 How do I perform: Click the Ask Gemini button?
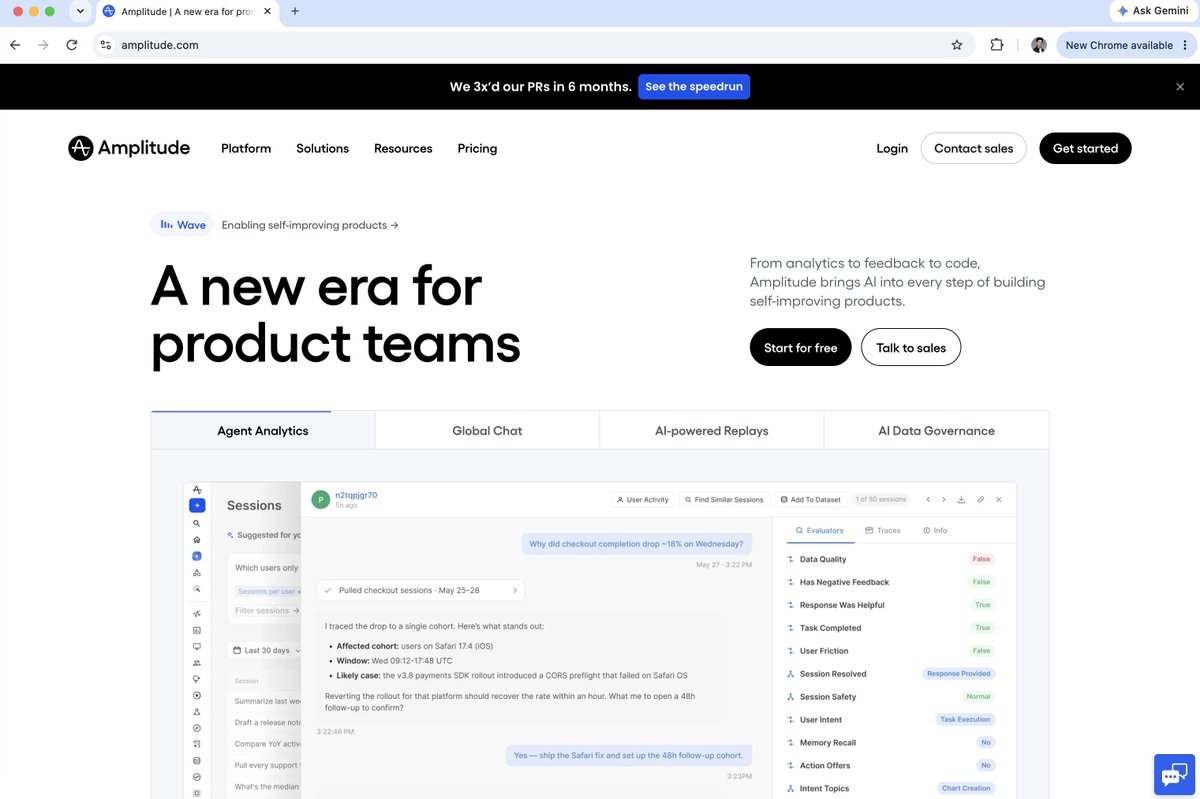tap(1153, 11)
